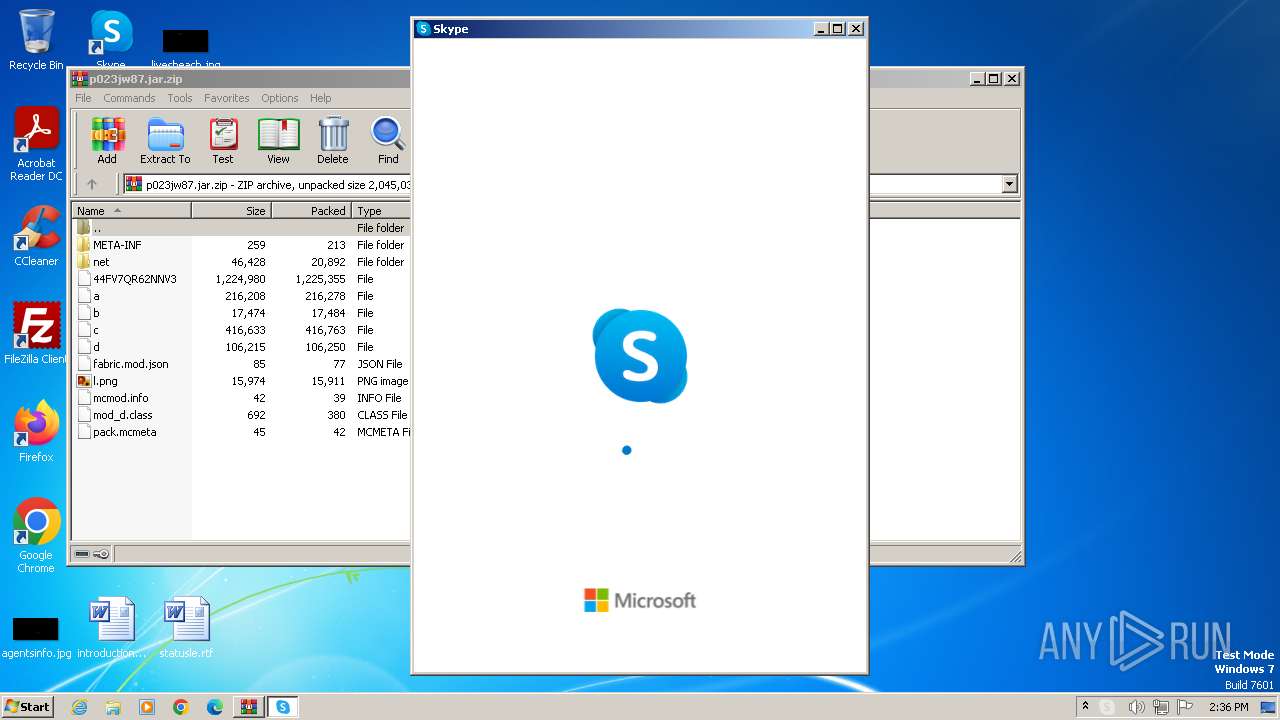Image resolution: width=1280 pixels, height=720 pixels.
Task: Open Windows Explorer from the taskbar
Action: pyautogui.click(x=113, y=707)
